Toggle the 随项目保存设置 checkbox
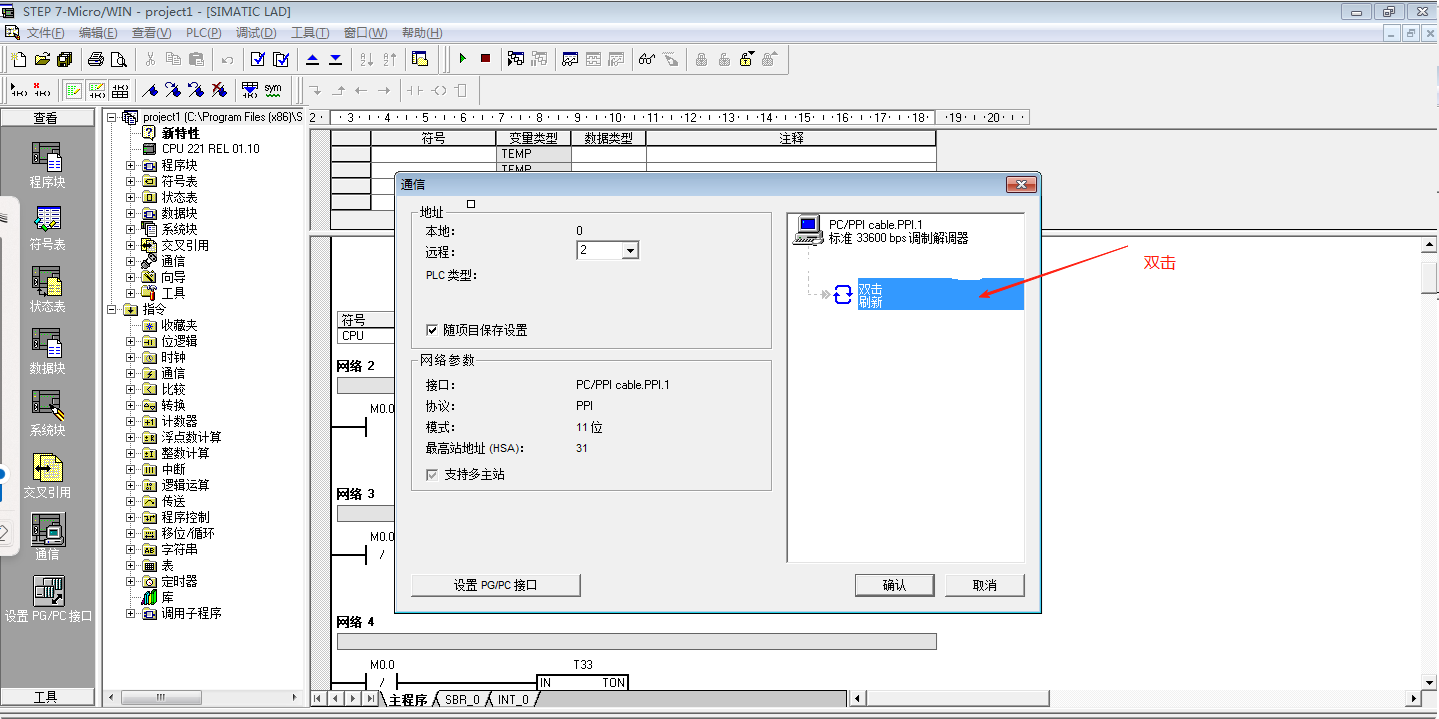The image size is (1439, 719). tap(432, 330)
